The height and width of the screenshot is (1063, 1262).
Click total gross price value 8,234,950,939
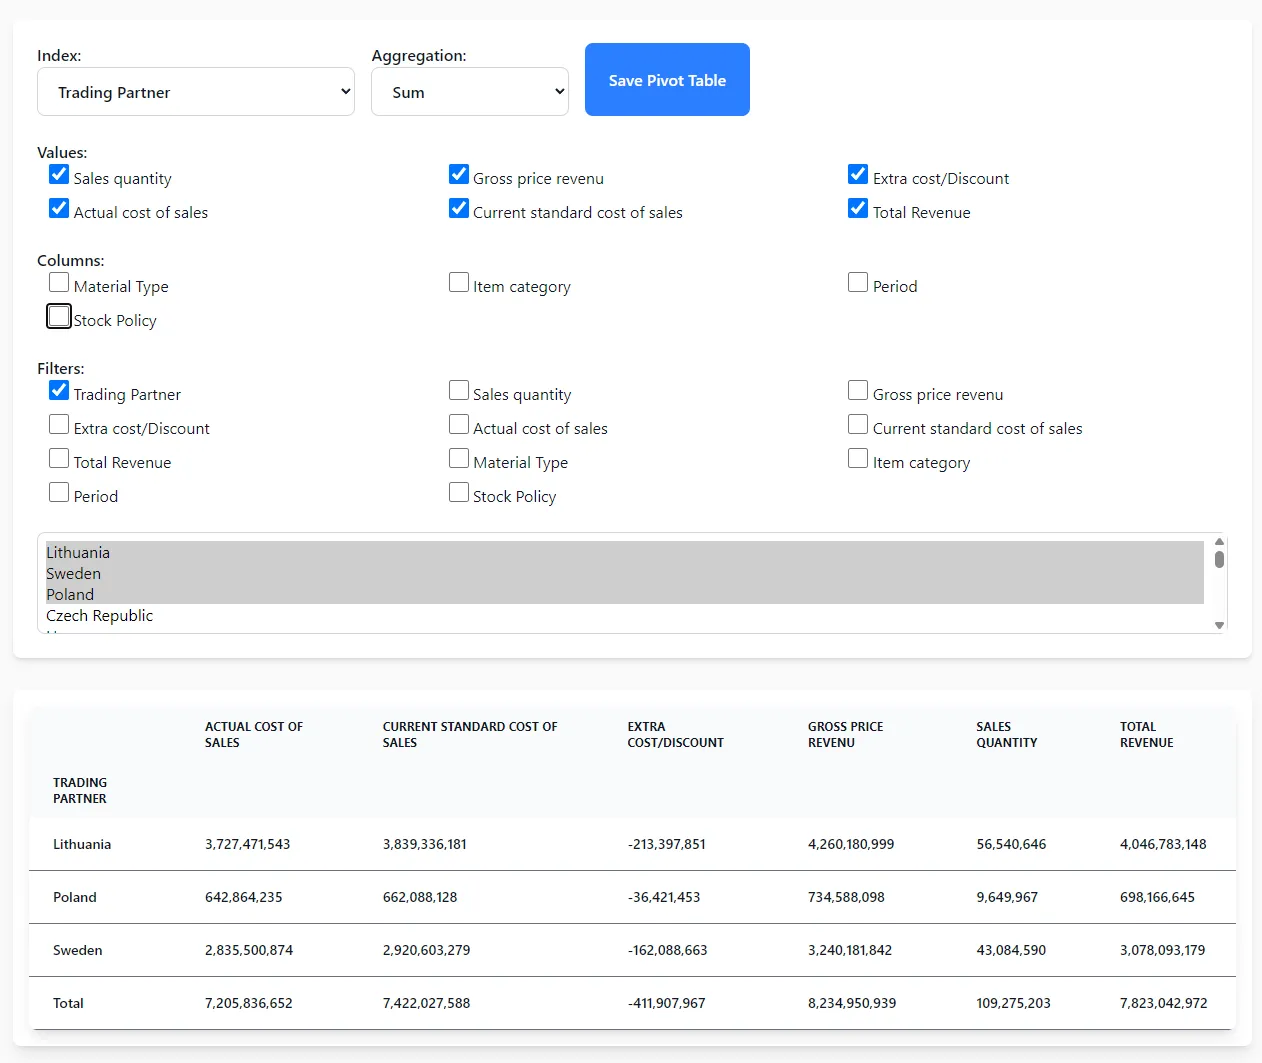point(852,1003)
